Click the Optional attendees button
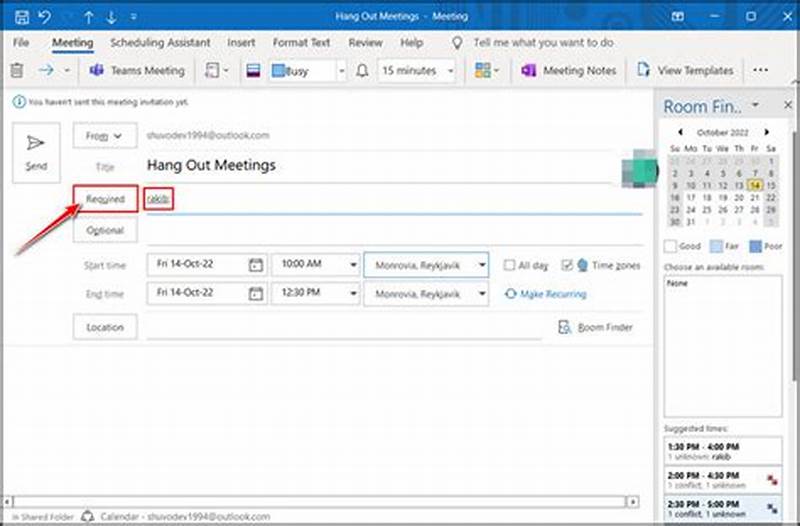The height and width of the screenshot is (526, 800). (105, 230)
